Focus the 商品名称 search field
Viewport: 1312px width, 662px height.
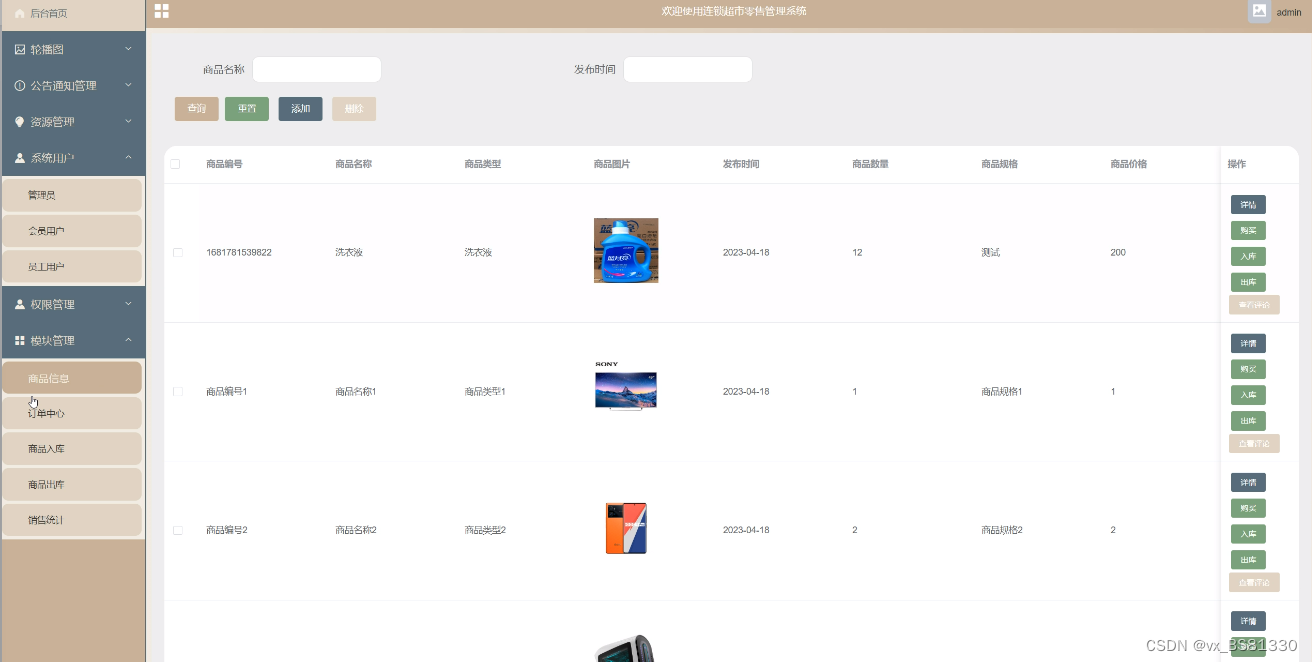pyautogui.click(x=317, y=69)
